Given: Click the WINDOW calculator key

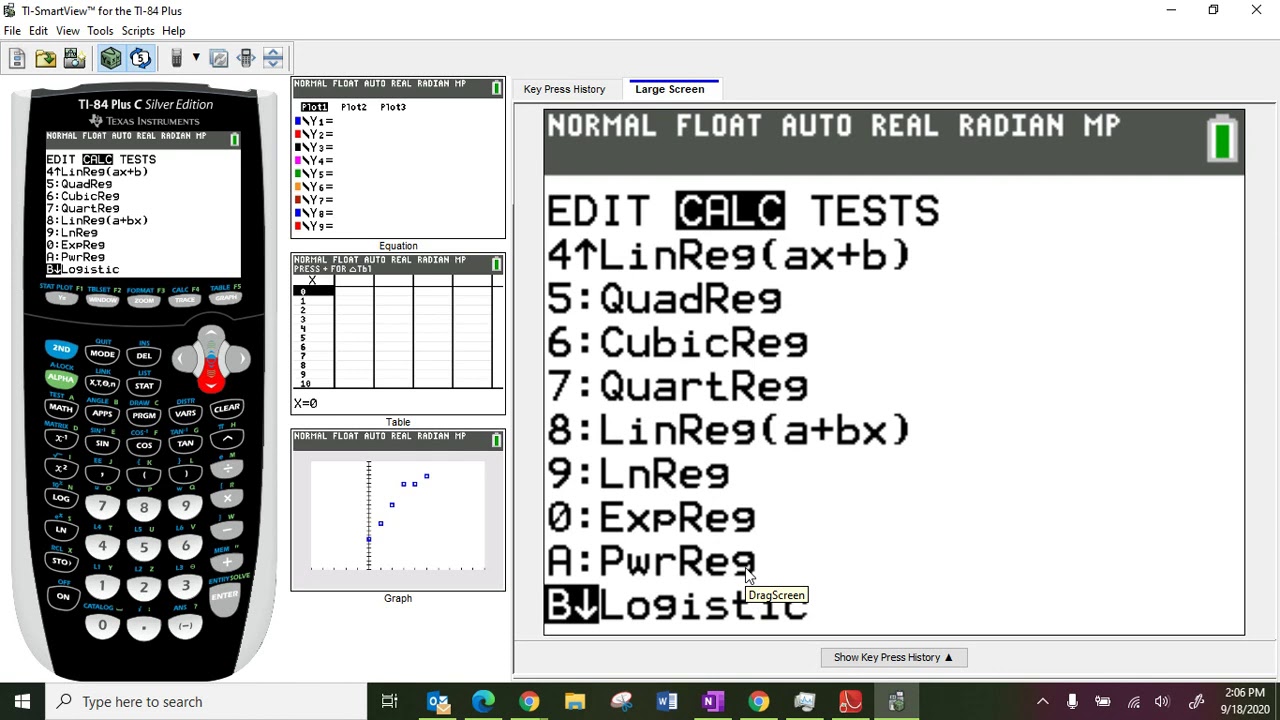Looking at the screenshot, I should pos(102,301).
